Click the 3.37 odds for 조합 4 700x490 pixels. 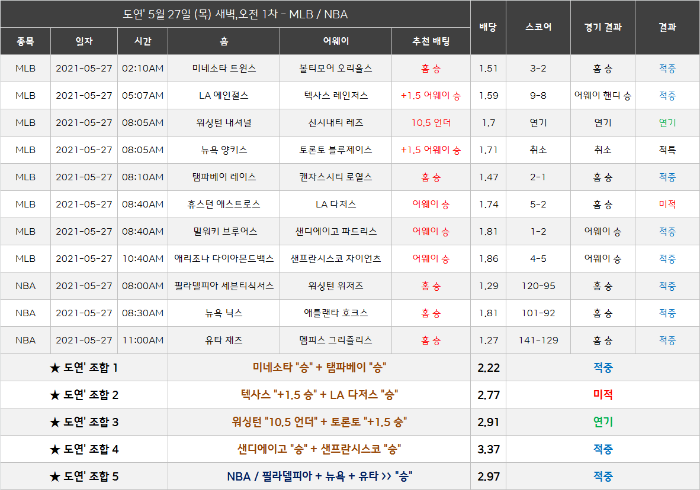tap(488, 449)
